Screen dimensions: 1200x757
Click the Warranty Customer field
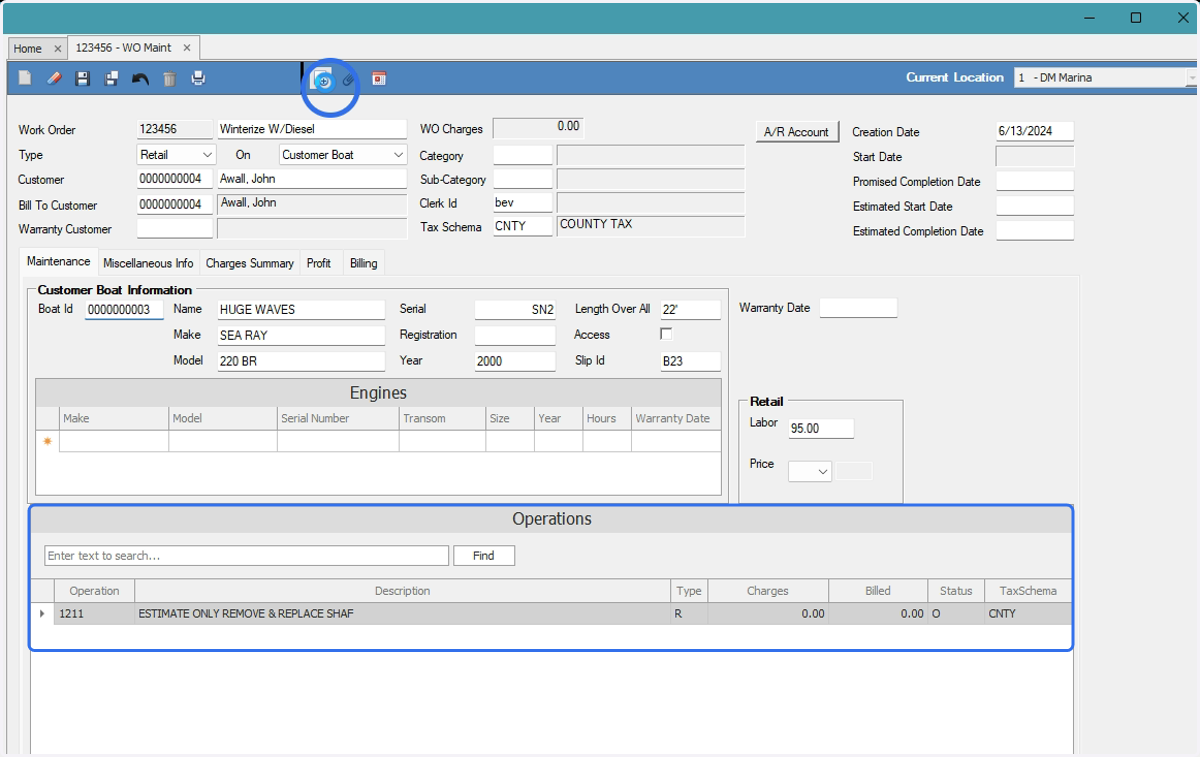coord(175,228)
